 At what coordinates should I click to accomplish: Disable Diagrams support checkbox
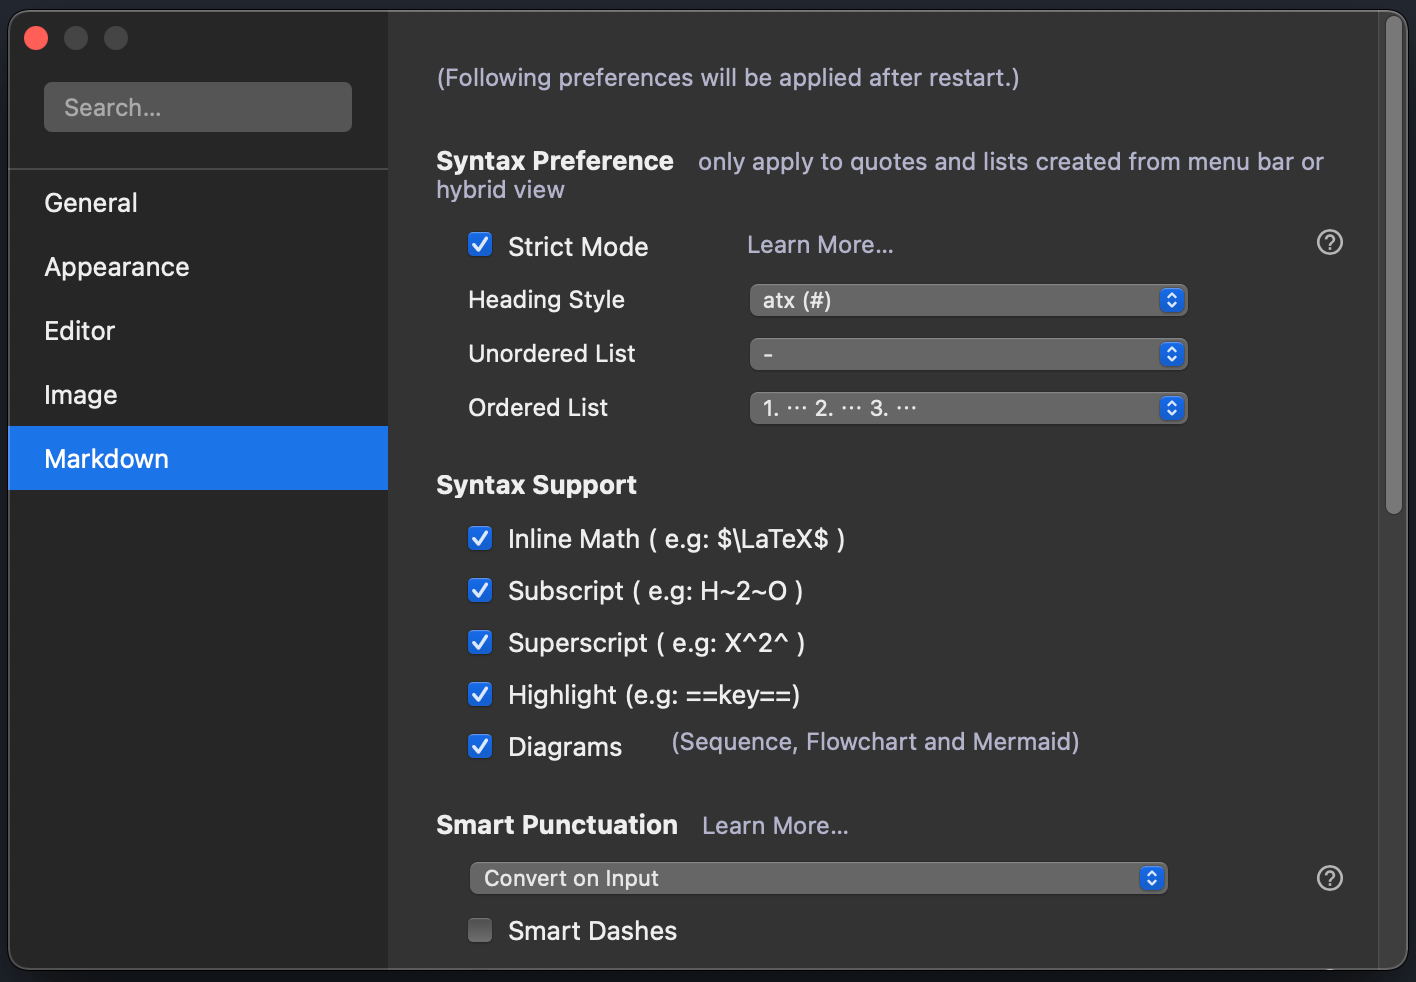[480, 747]
